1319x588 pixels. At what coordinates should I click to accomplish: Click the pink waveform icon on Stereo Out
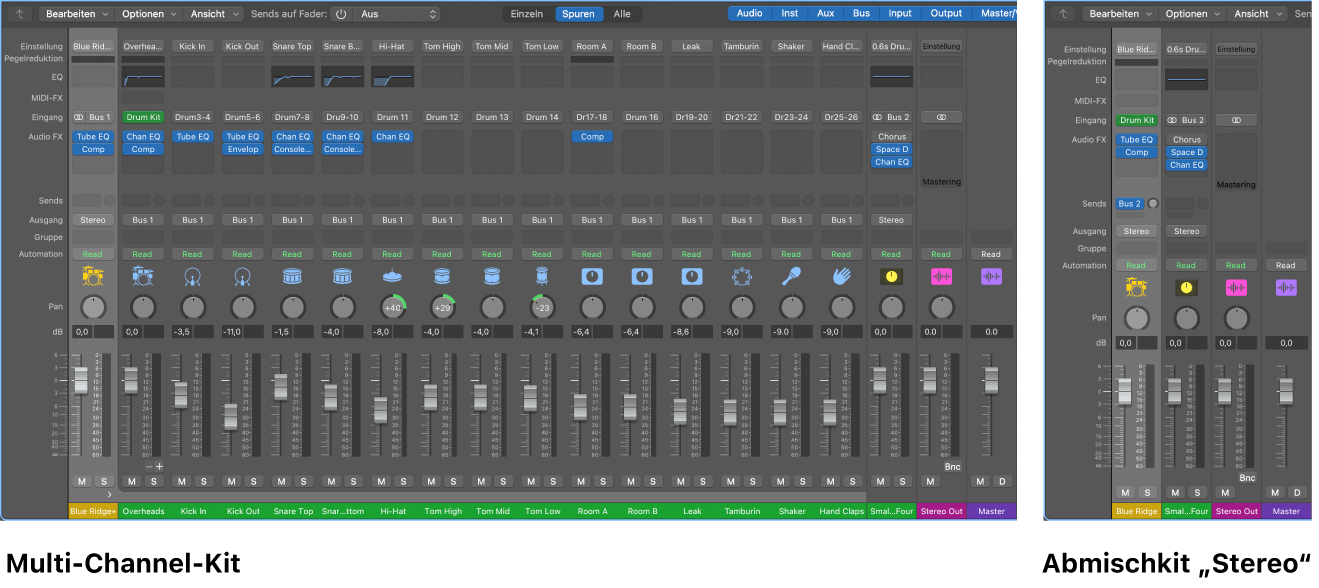pyautogui.click(x=941, y=278)
